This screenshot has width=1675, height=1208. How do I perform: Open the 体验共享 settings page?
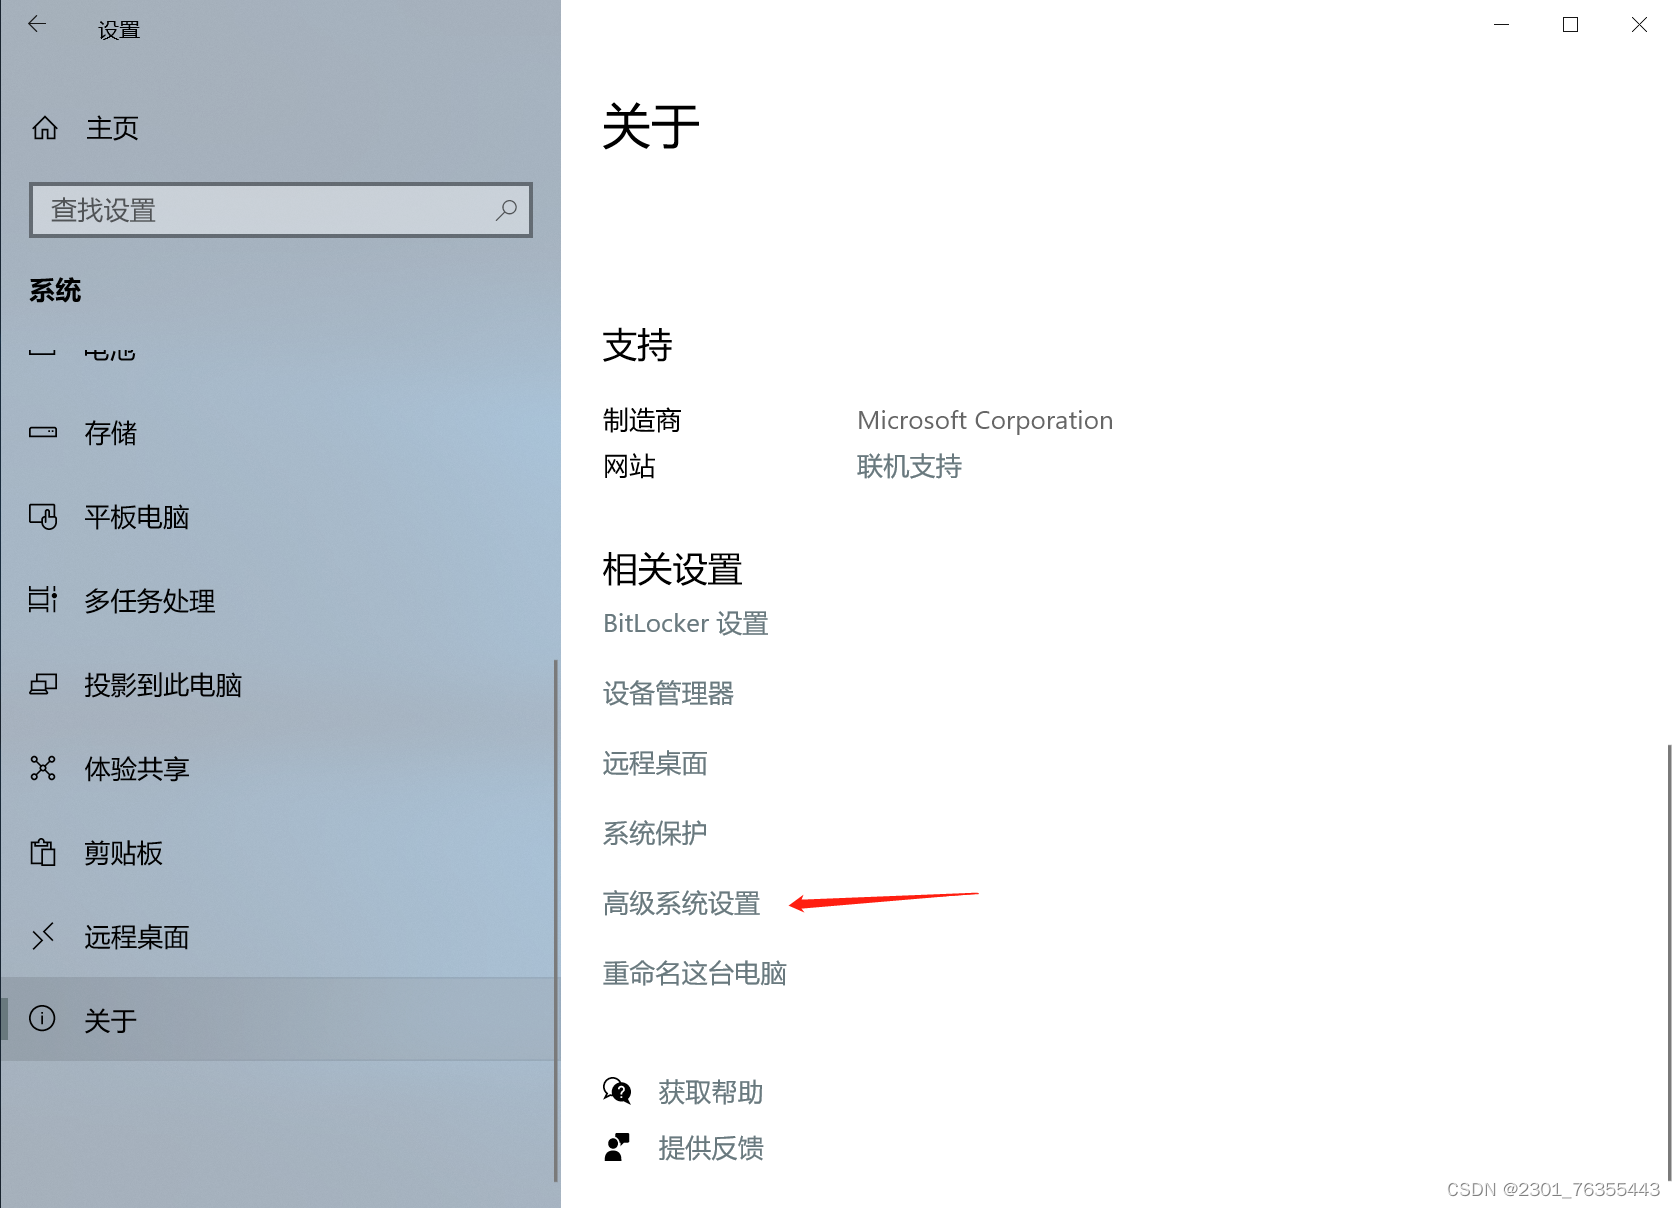(136, 769)
